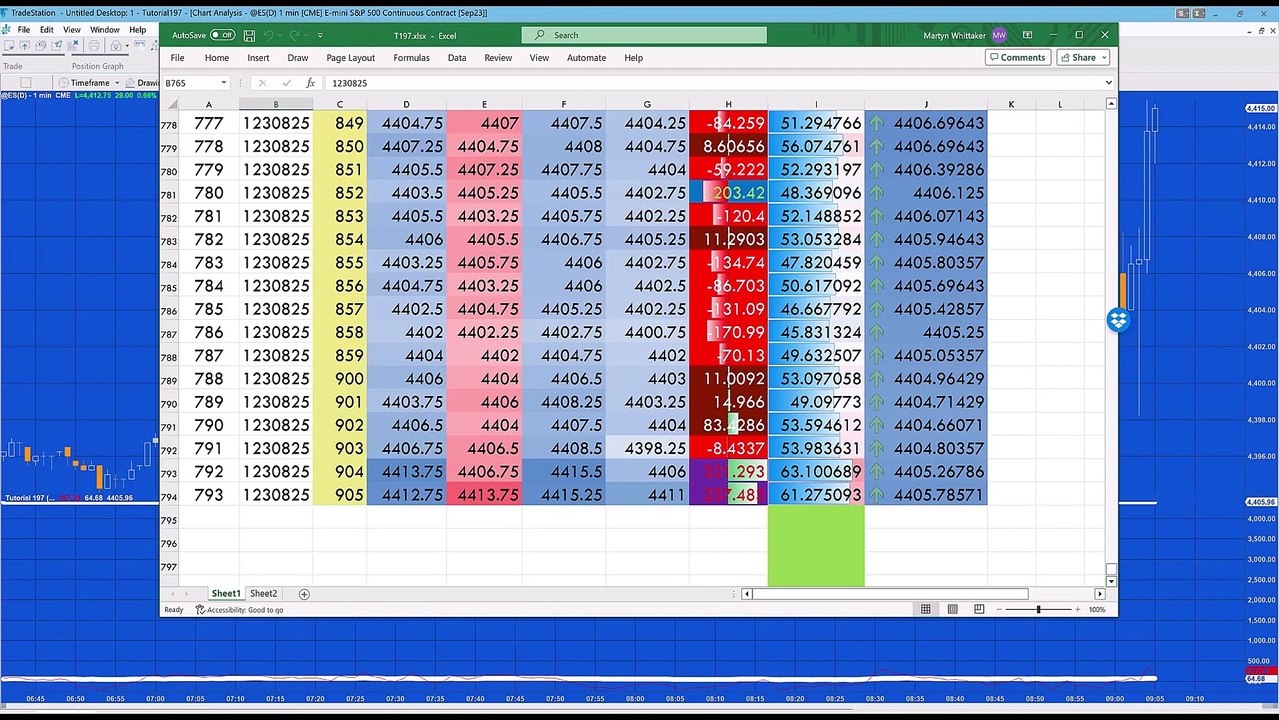Viewport: 1279px width, 720px height.
Task: Switch to Insert ribbon tab
Action: tap(258, 58)
